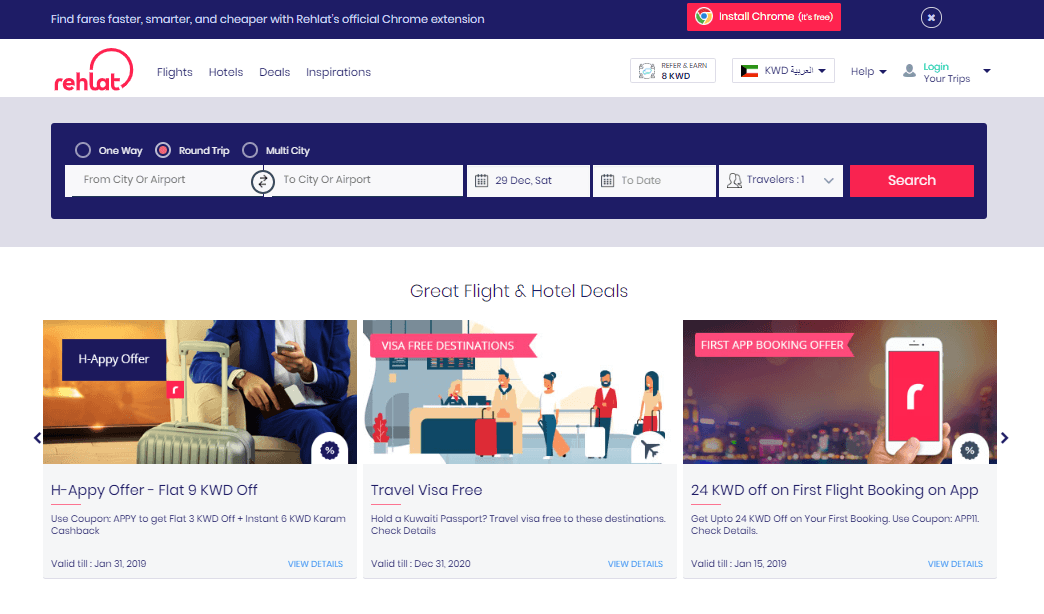Click the From City Or Airport field
Viewport: 1044px width, 614px height.
point(160,180)
